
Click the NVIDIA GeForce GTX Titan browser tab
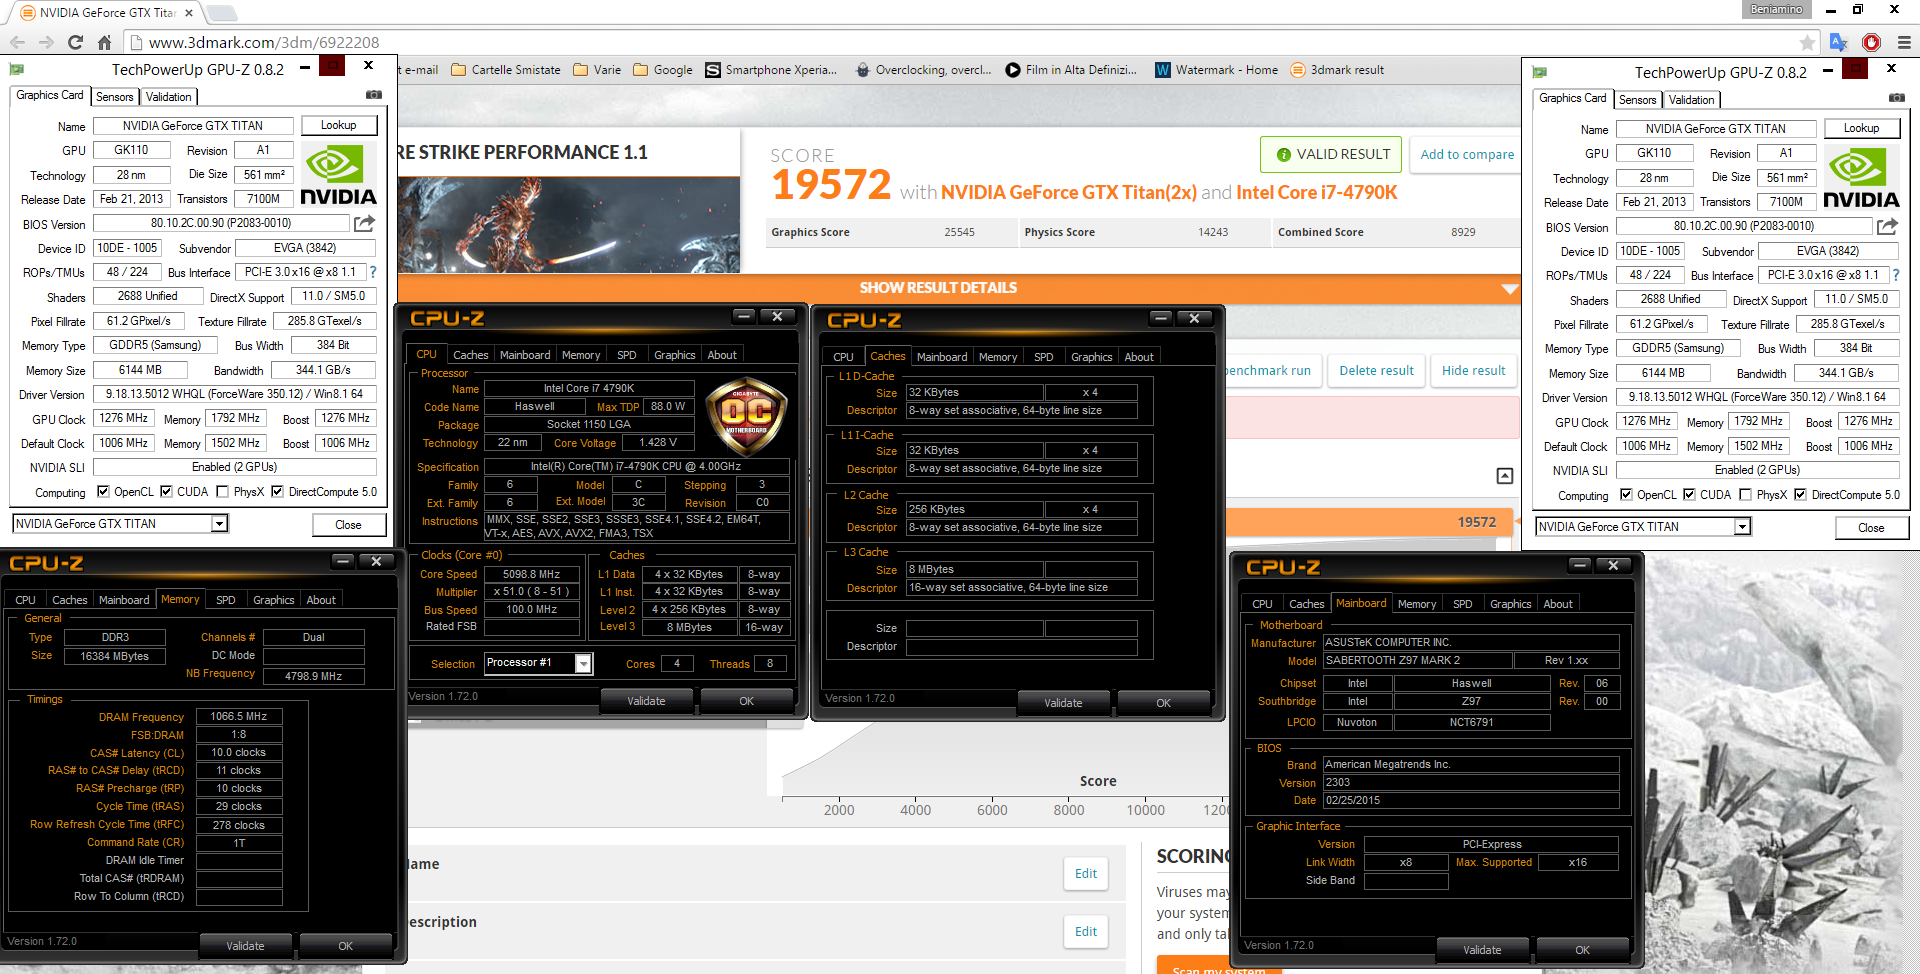point(105,13)
